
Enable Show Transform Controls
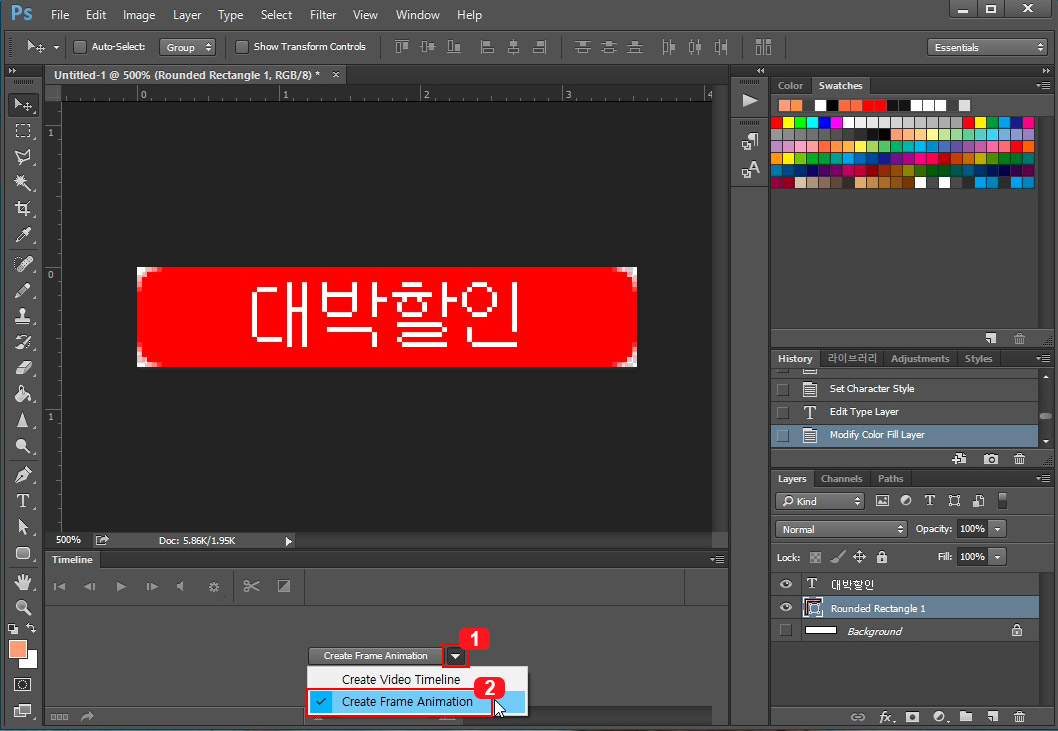coord(241,46)
